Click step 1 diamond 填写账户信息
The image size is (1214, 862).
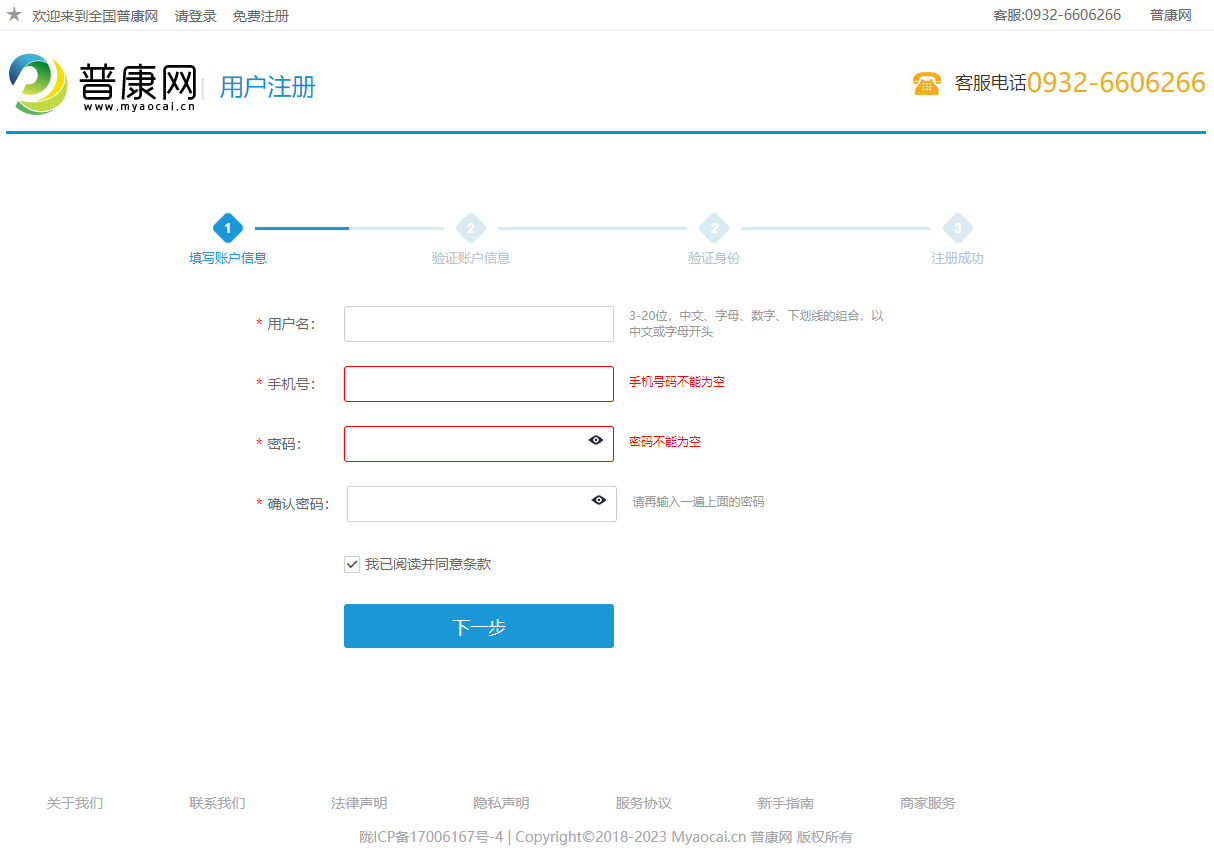(228, 229)
